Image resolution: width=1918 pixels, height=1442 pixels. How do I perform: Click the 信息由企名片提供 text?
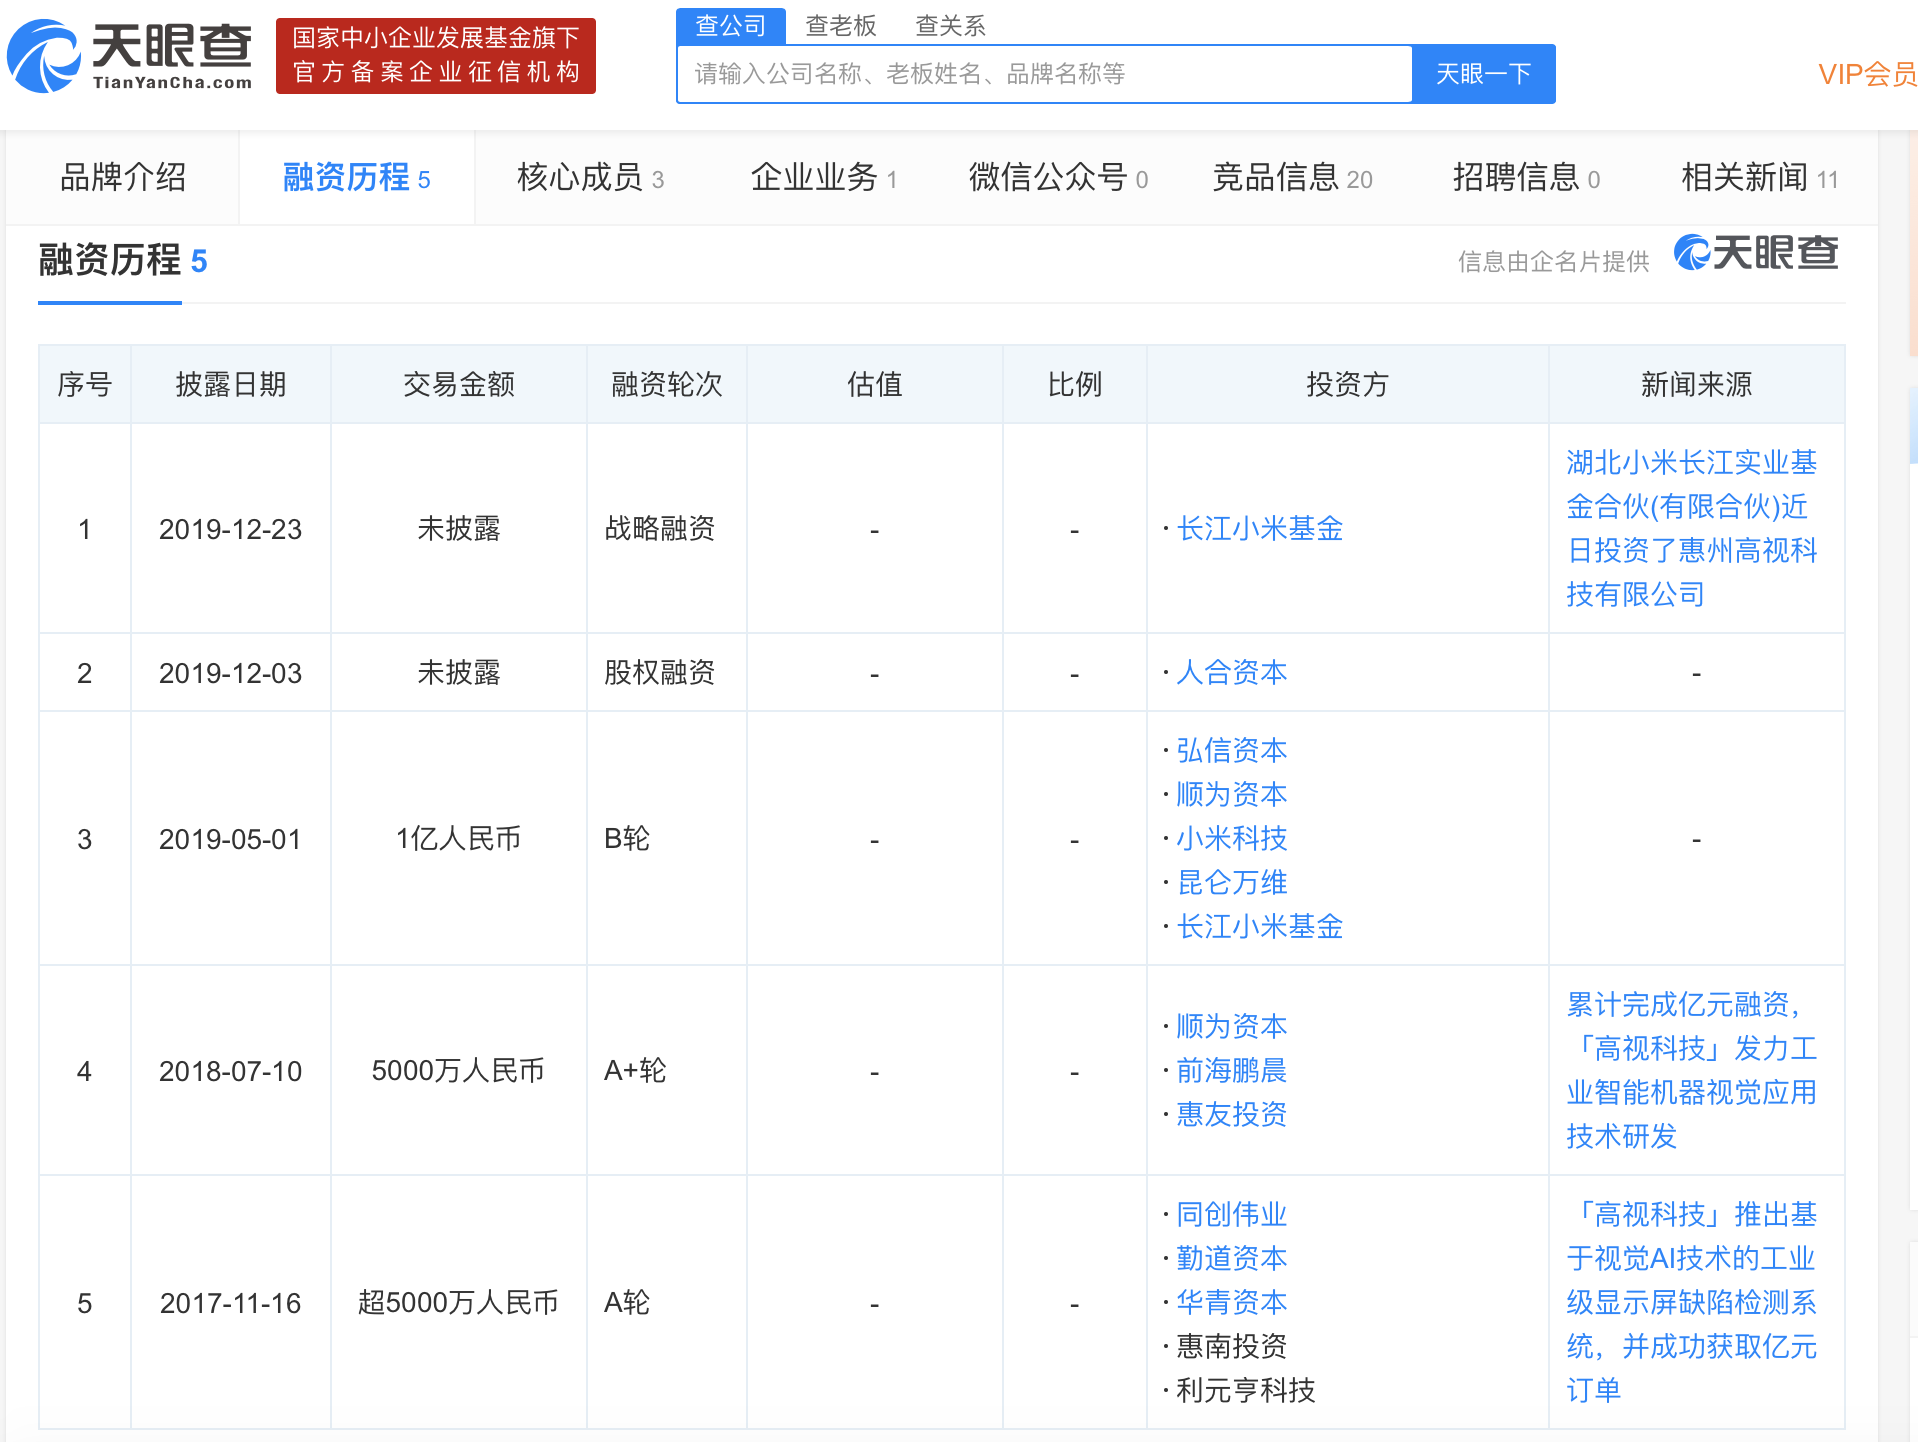point(1553,261)
